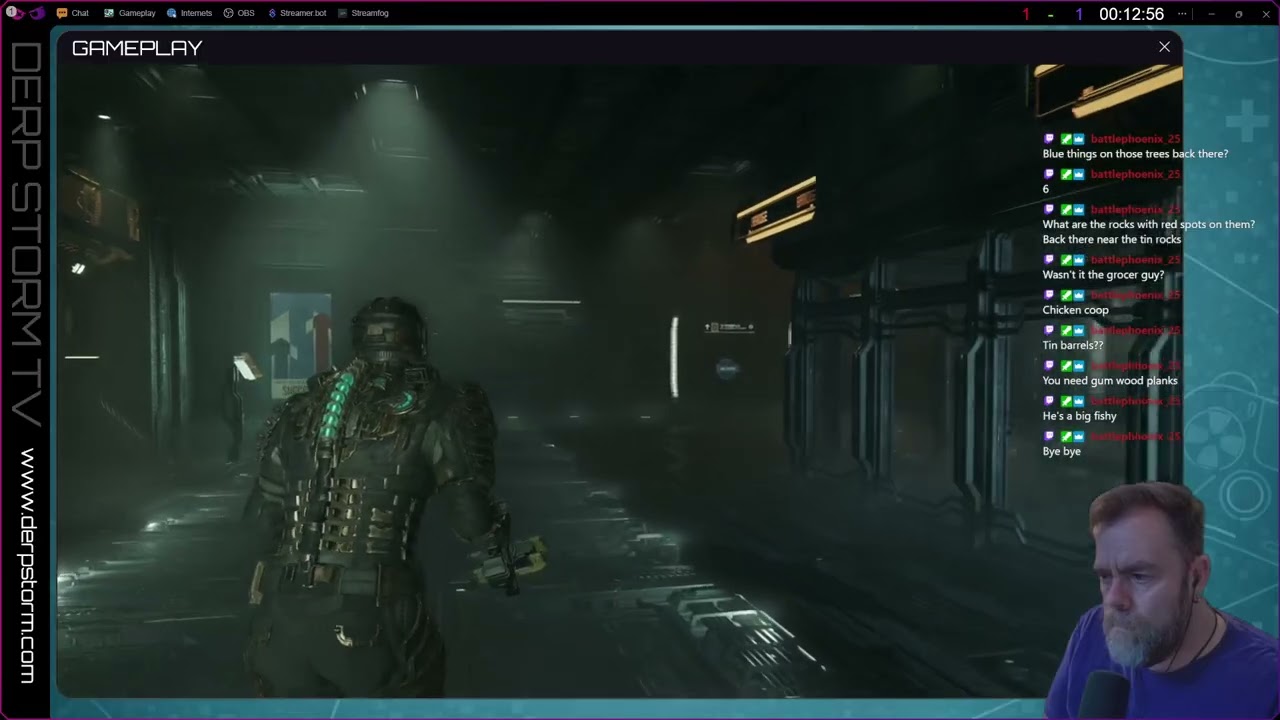Click chat message 'What are the rocks with red spots'
Viewport: 1280px width, 720px height.
point(1148,232)
